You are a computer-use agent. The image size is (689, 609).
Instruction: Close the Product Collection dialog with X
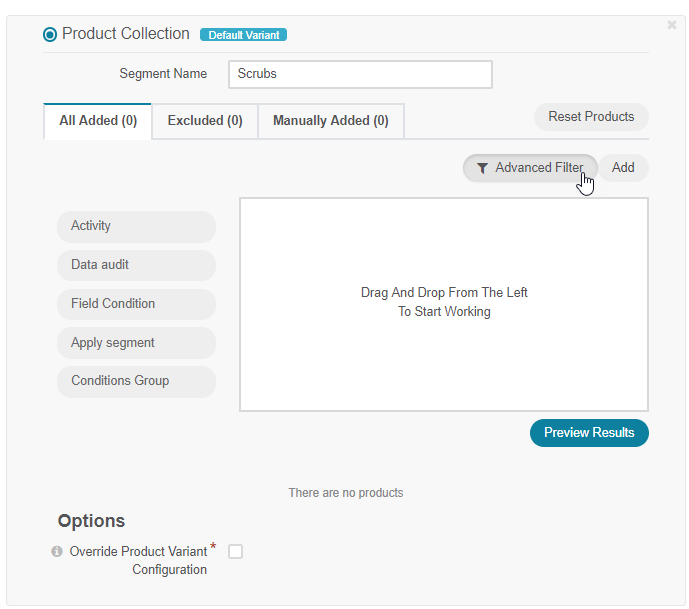[672, 25]
